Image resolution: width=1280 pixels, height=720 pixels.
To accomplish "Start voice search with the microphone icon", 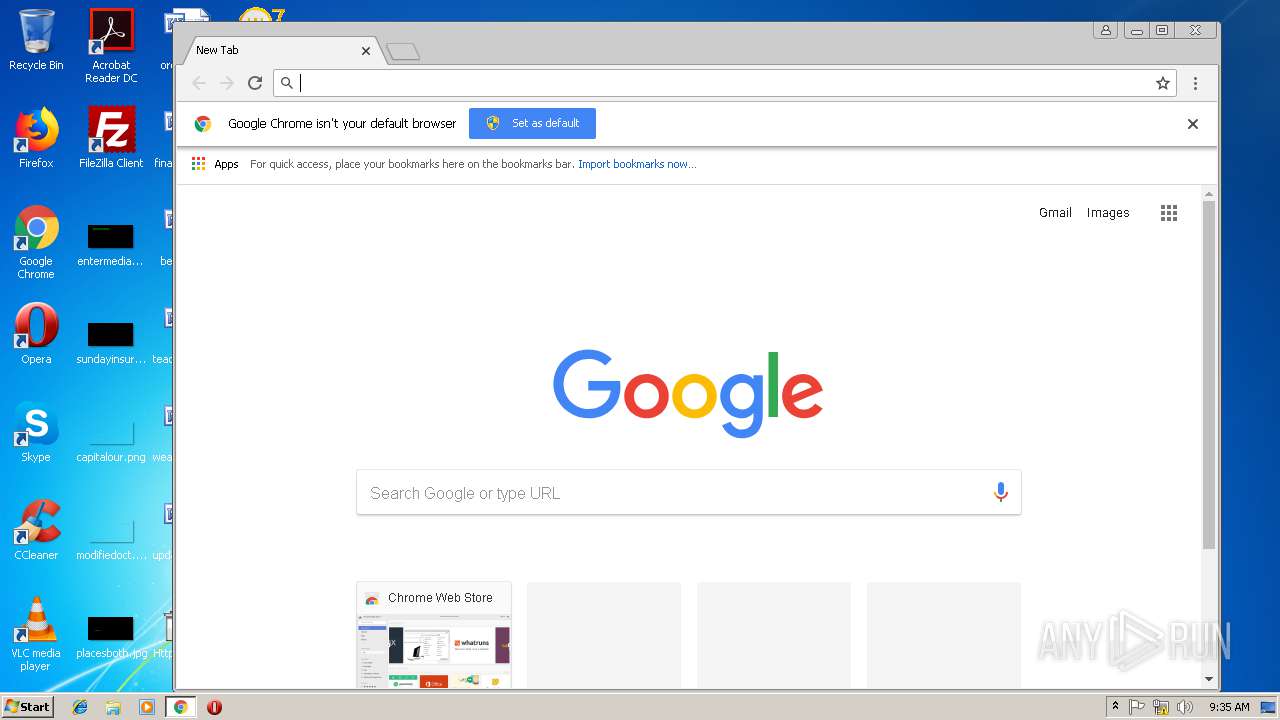I will pos(1000,492).
